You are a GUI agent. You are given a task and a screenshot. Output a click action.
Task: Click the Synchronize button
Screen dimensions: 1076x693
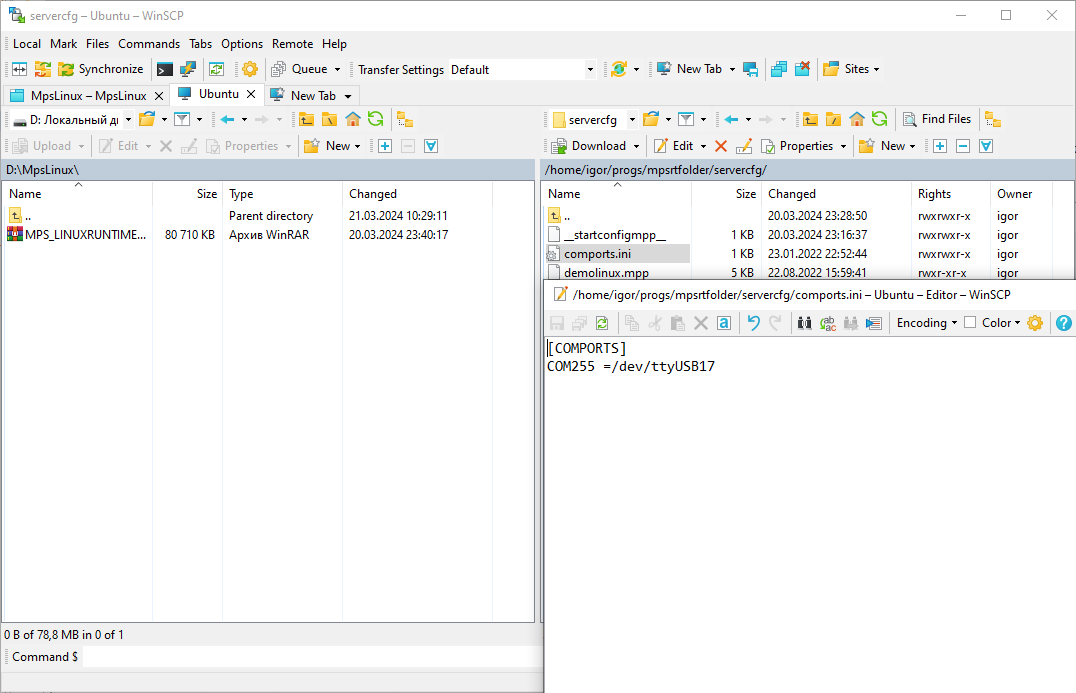tap(101, 69)
